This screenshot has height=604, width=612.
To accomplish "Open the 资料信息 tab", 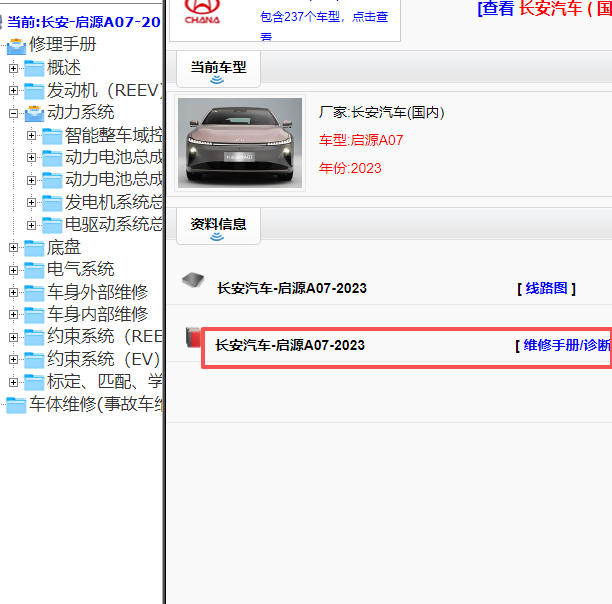I will click(x=218, y=226).
